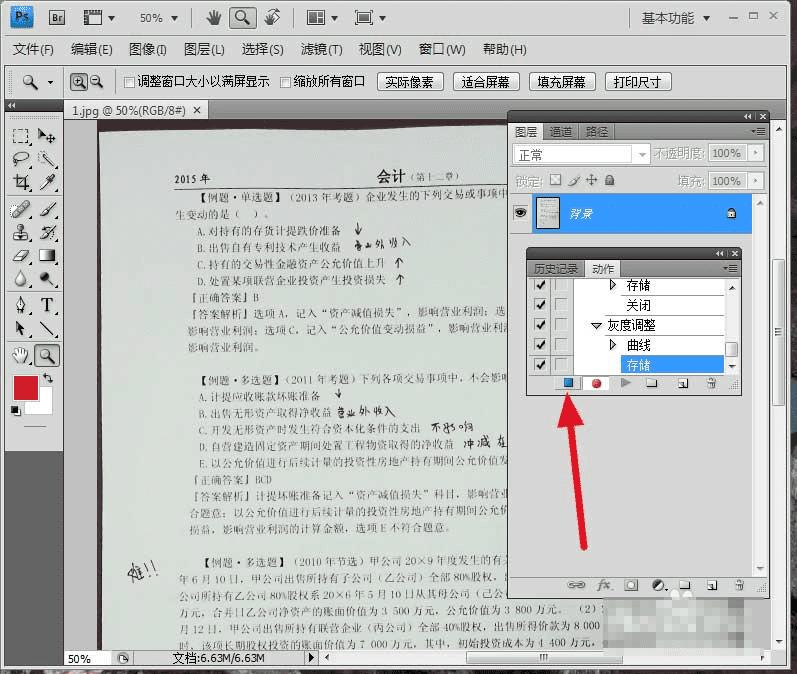Enable 调整窗口大小以满屏显示 checkbox
This screenshot has width=797, height=674.
point(129,82)
